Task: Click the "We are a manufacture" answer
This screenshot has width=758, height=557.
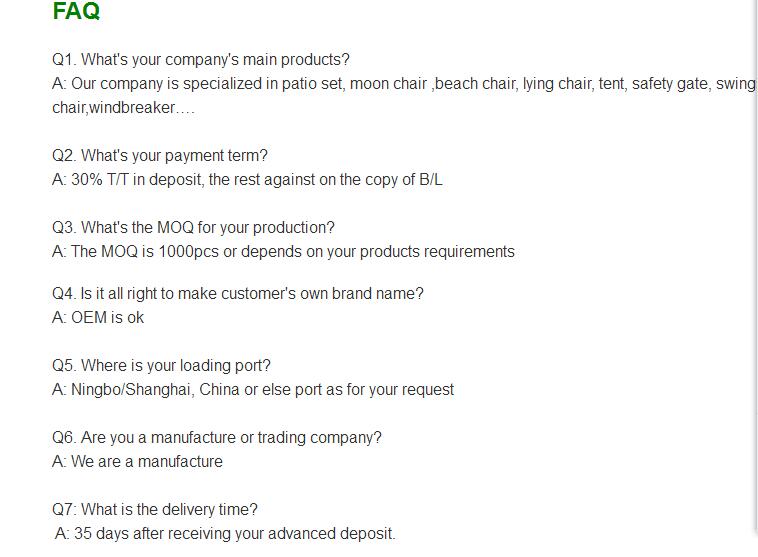Action: point(137,462)
